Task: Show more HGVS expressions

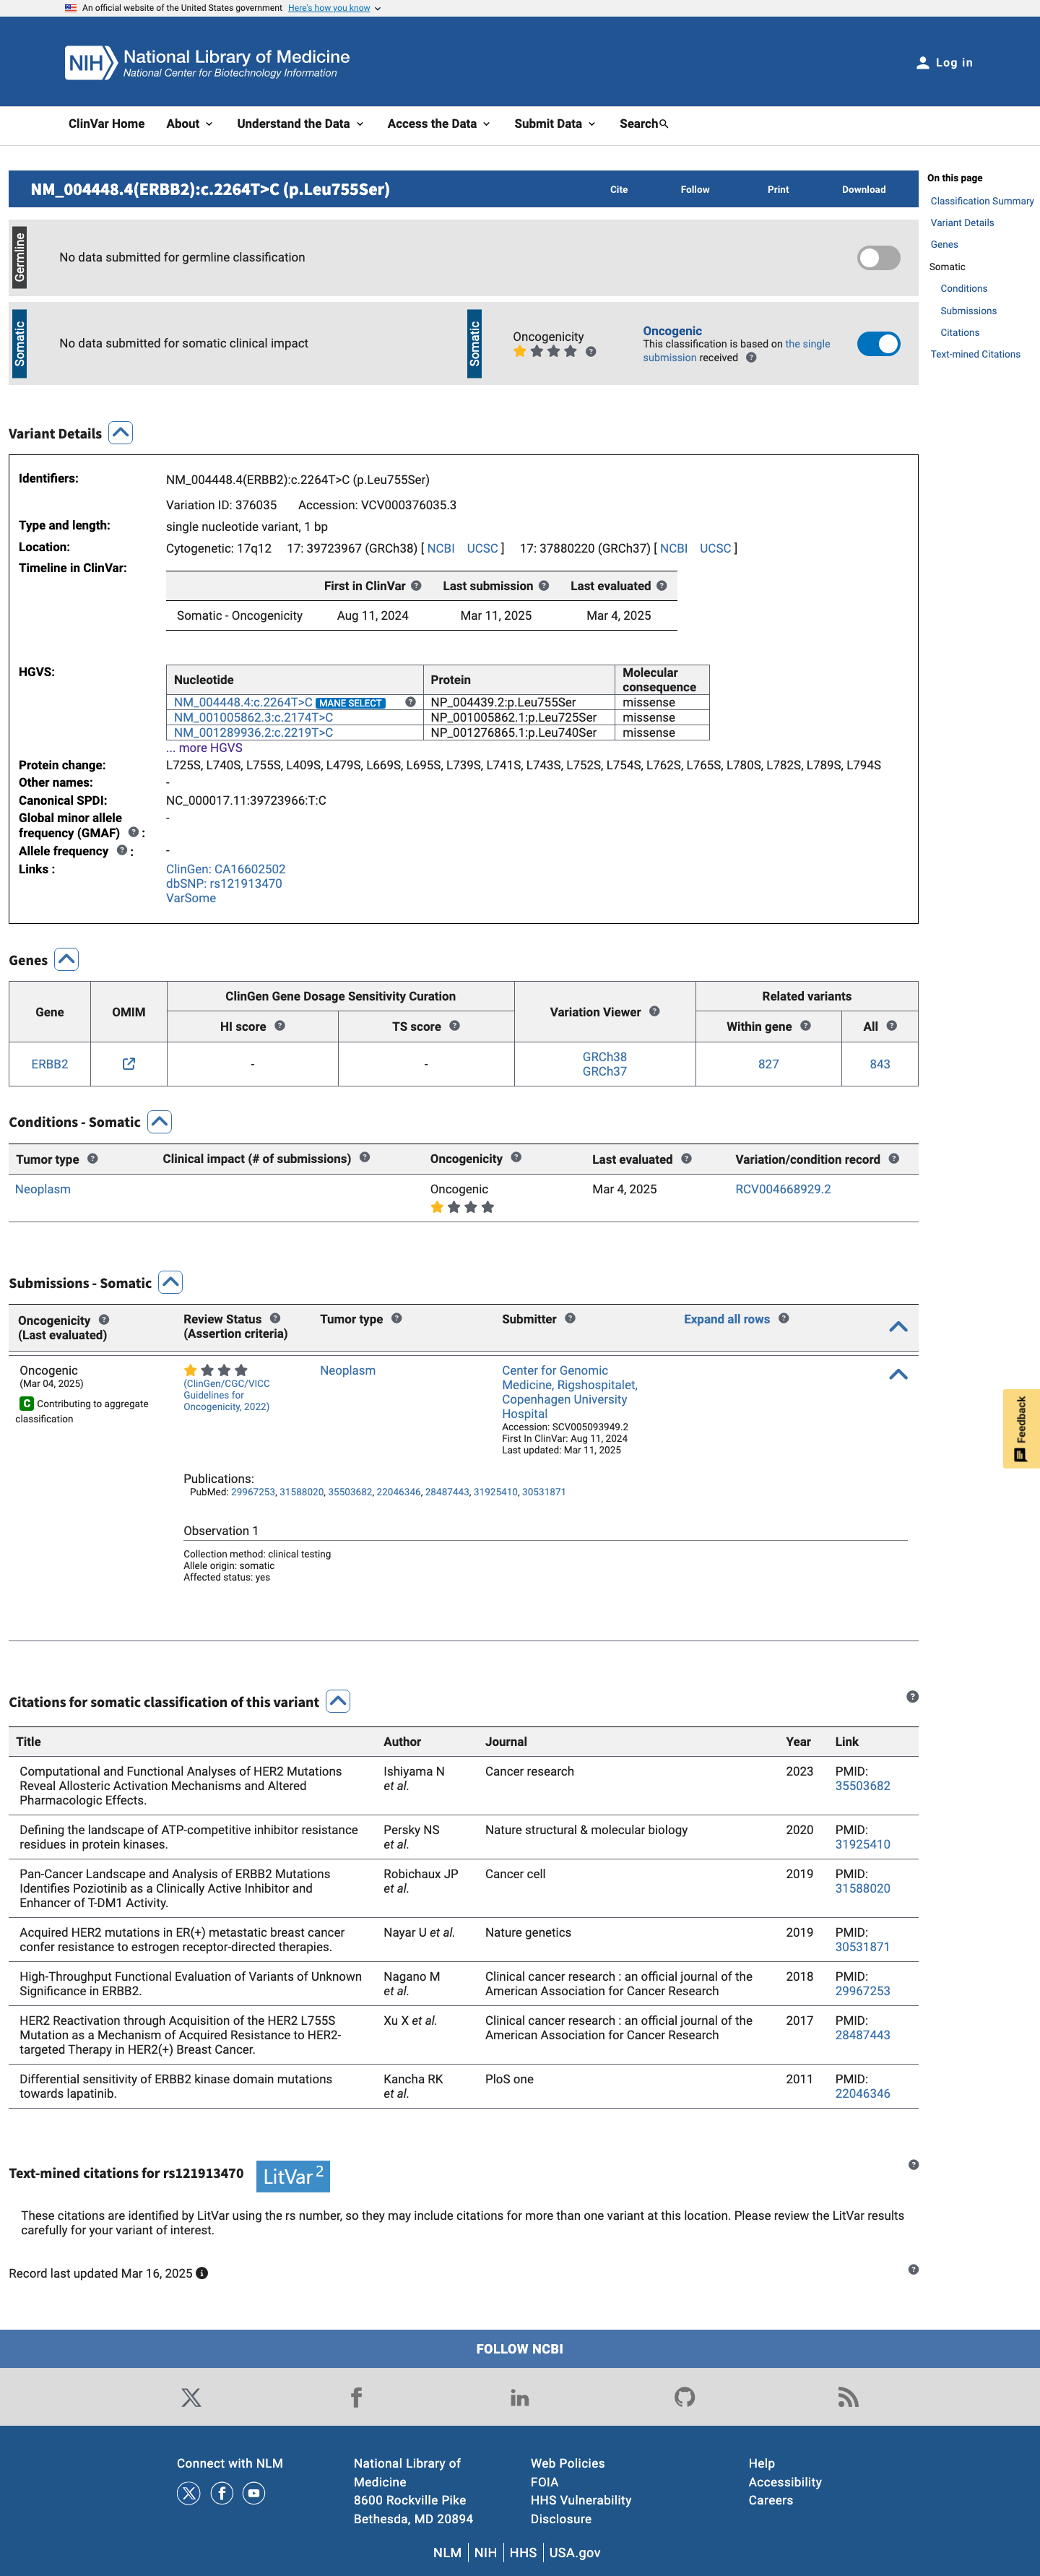Action: coord(204,748)
